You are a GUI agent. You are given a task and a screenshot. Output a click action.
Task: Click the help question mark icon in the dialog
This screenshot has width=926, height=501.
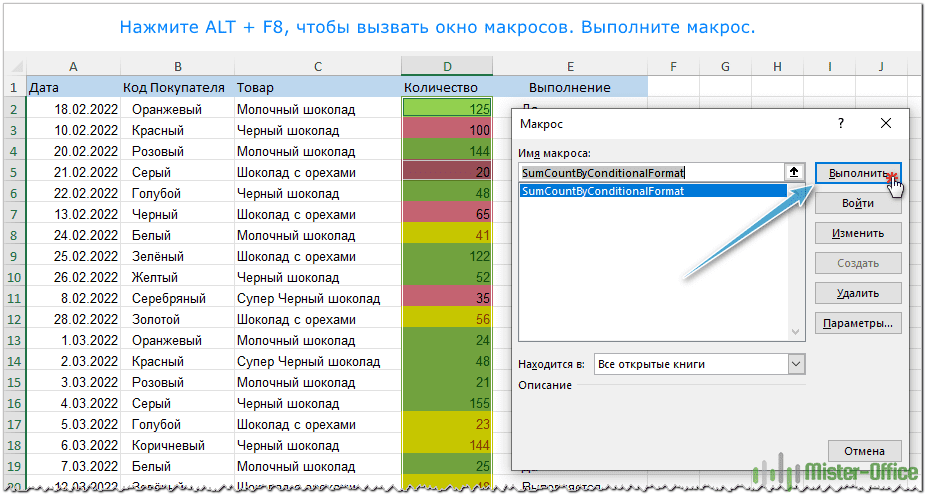(x=840, y=123)
